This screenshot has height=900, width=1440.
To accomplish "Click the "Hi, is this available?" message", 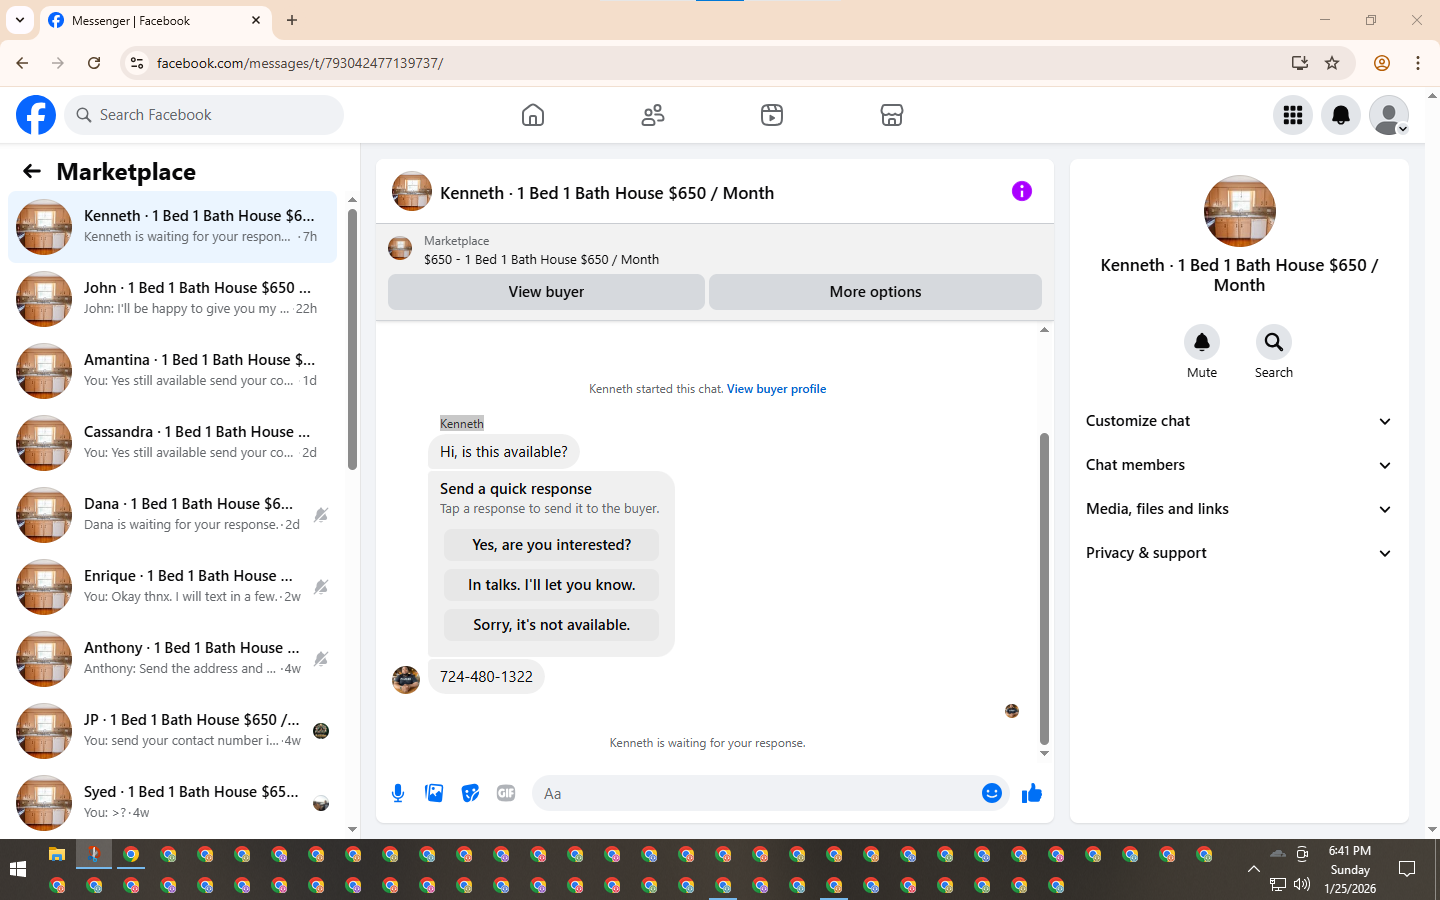I will pos(504,452).
